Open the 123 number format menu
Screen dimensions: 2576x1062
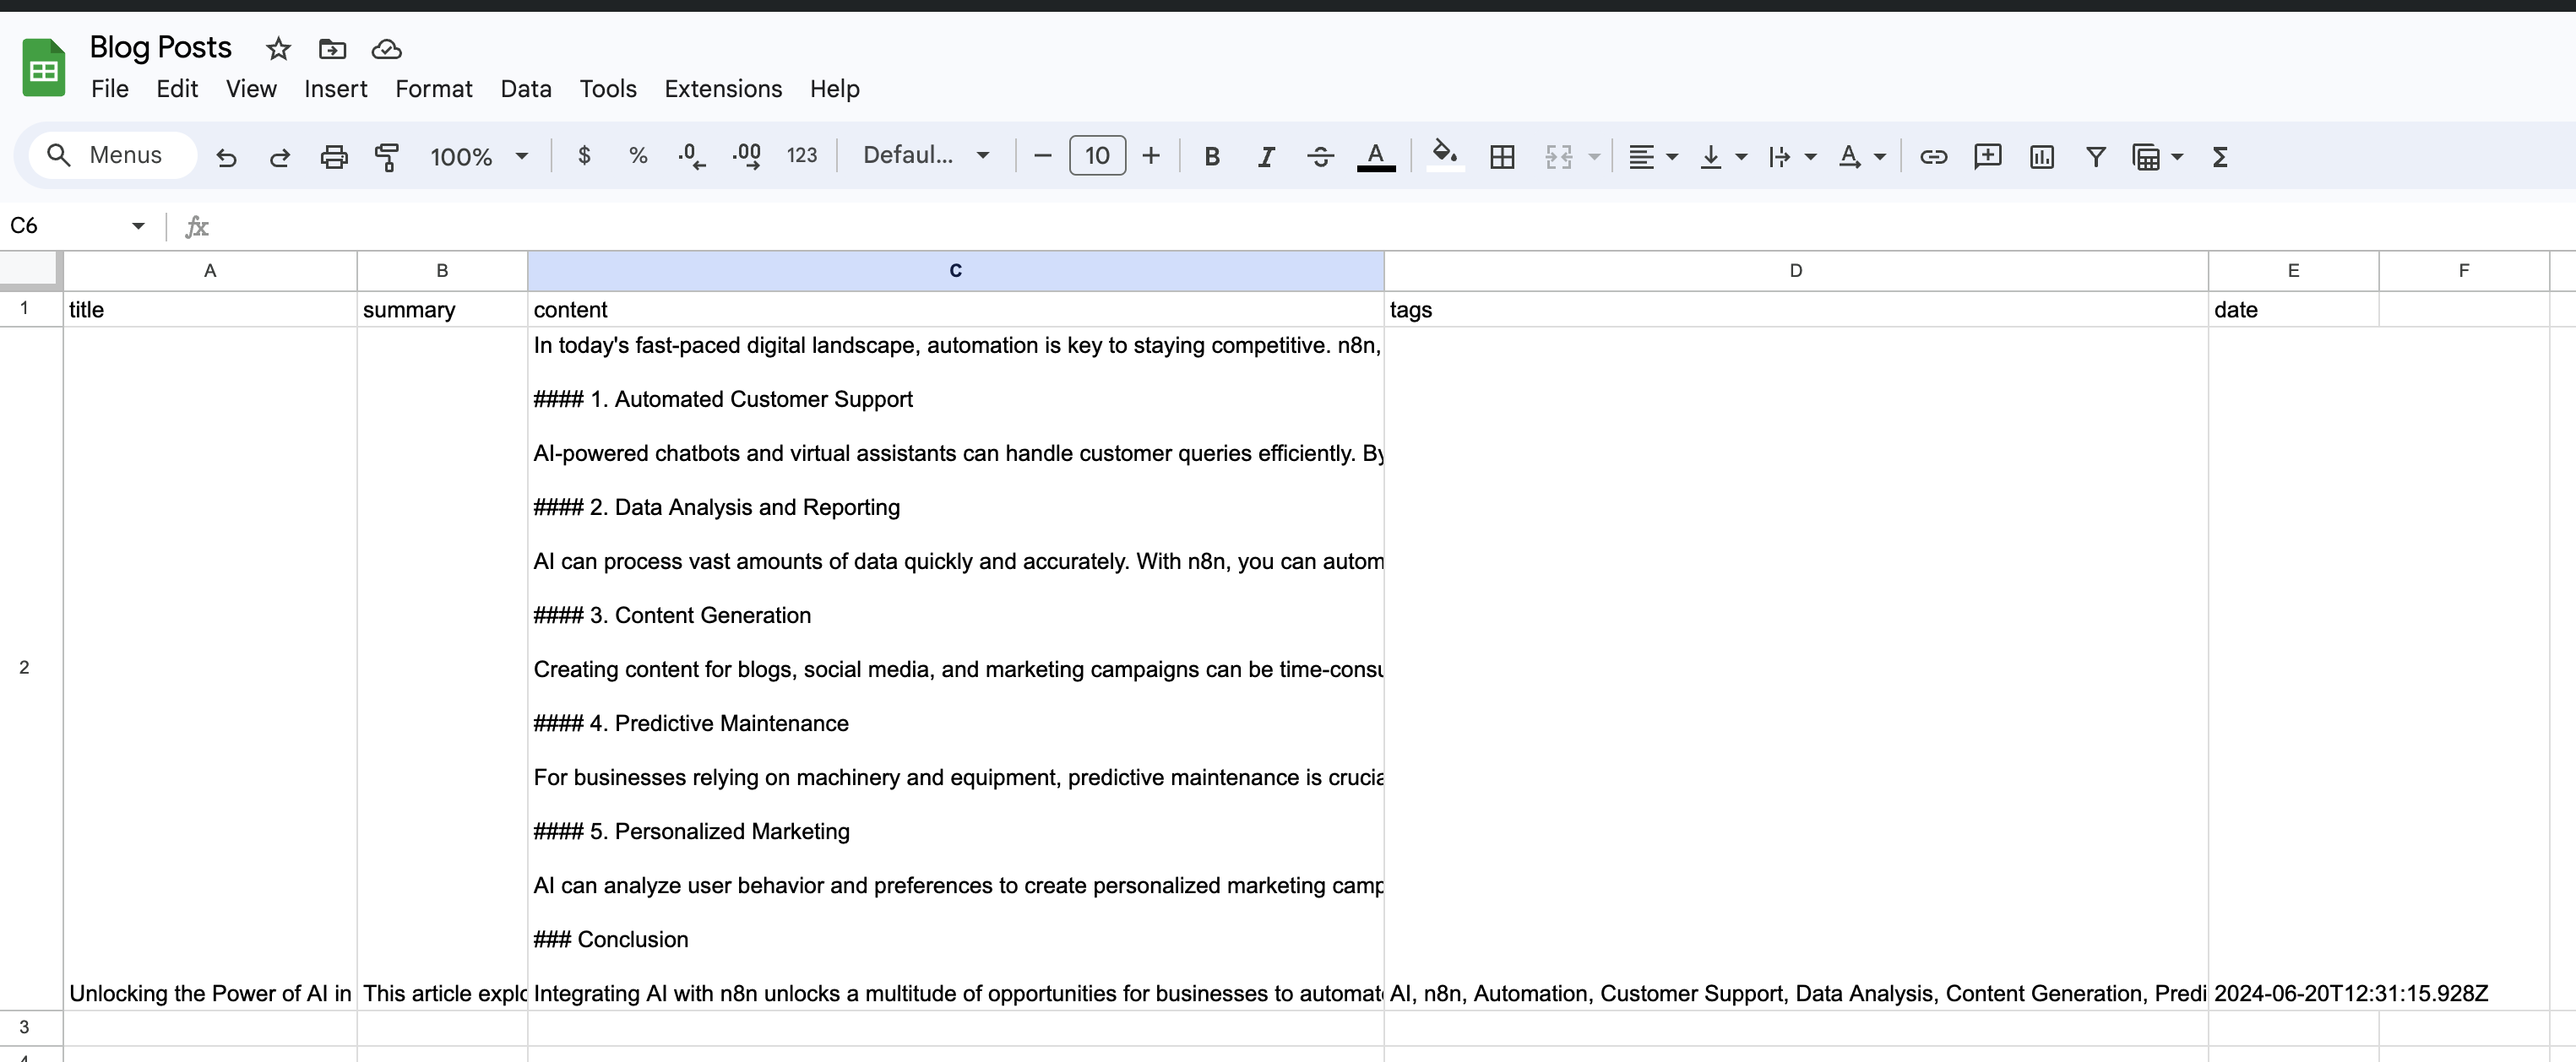(x=802, y=155)
